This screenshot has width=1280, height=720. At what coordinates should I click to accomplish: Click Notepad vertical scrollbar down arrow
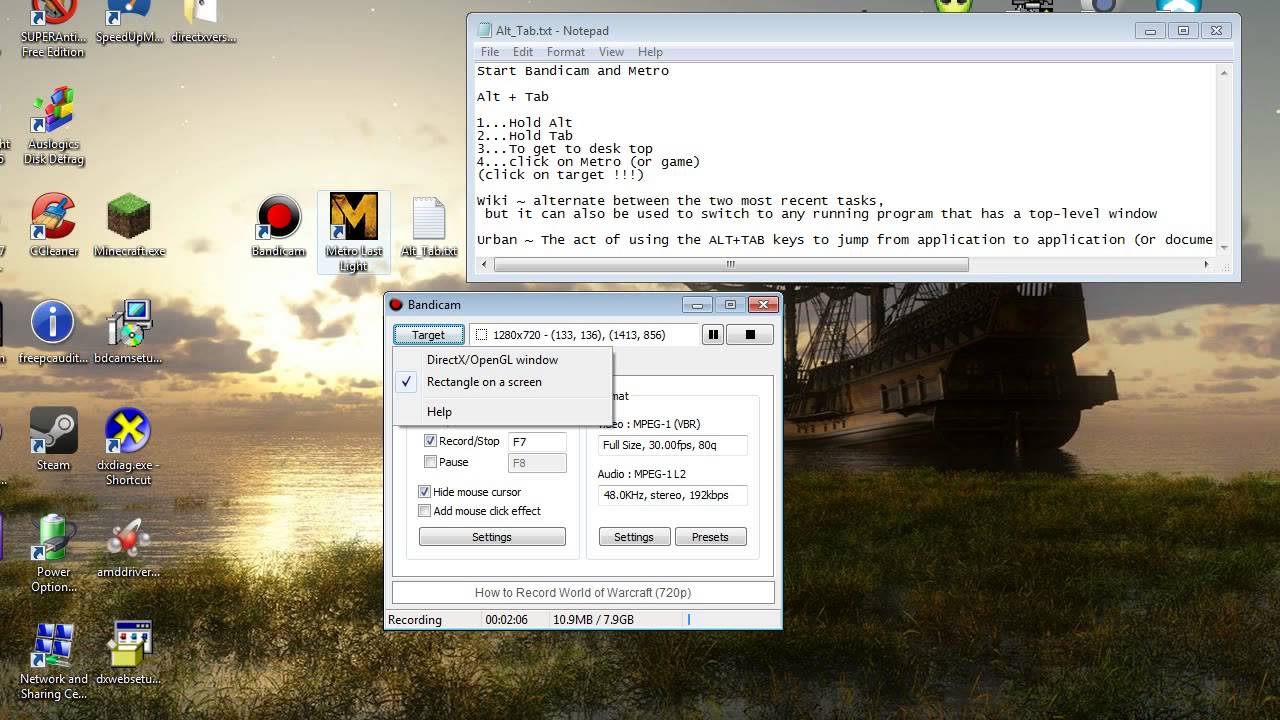tap(1224, 248)
